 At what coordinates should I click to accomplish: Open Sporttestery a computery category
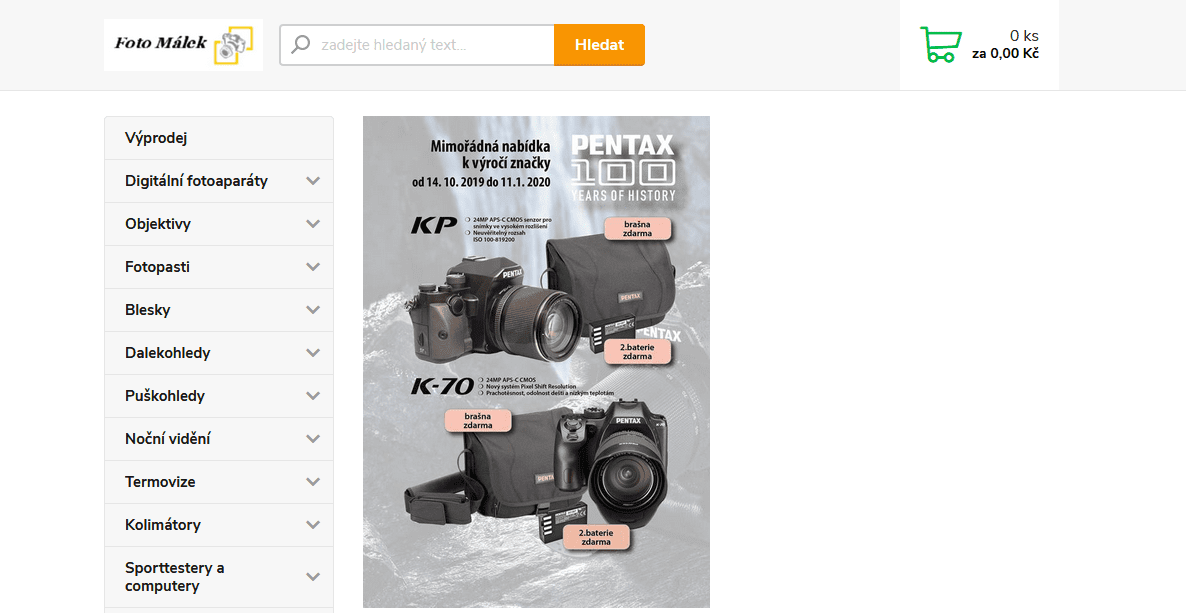(x=175, y=577)
